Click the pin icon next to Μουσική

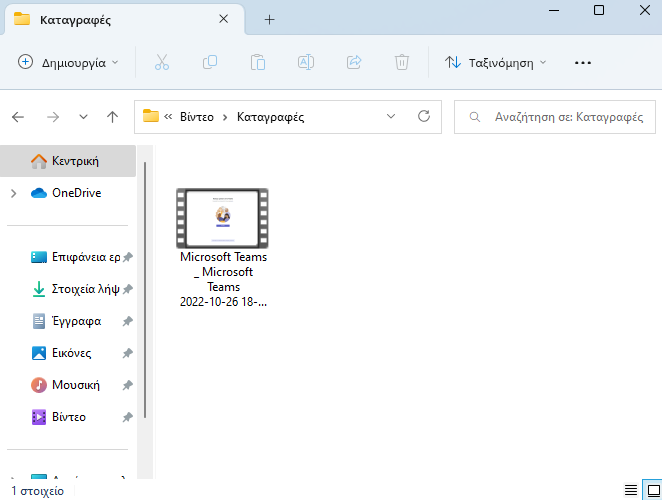pos(128,385)
